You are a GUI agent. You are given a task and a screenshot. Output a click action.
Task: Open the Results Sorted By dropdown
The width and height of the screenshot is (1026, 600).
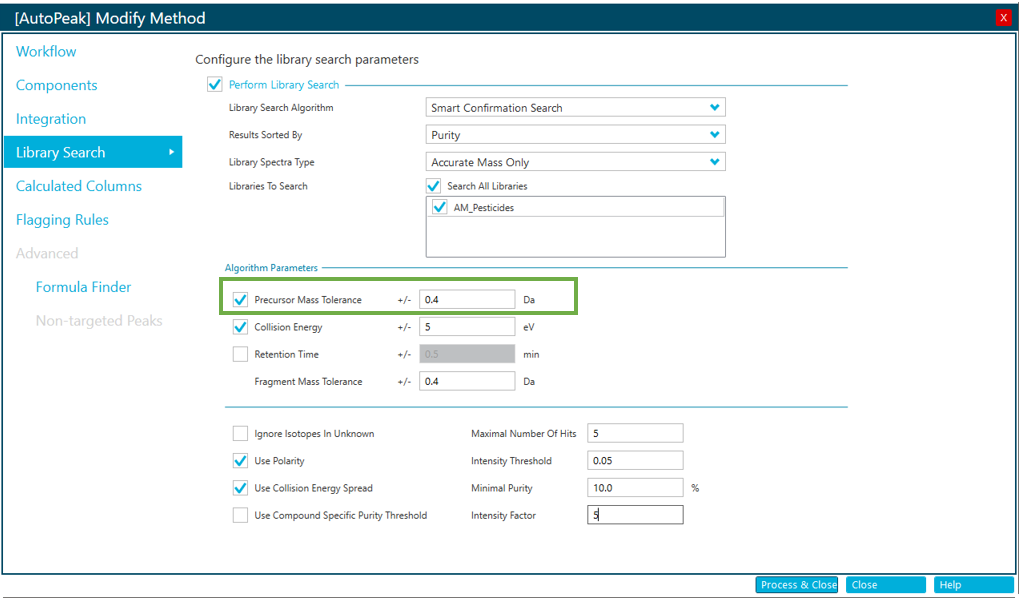pos(575,135)
